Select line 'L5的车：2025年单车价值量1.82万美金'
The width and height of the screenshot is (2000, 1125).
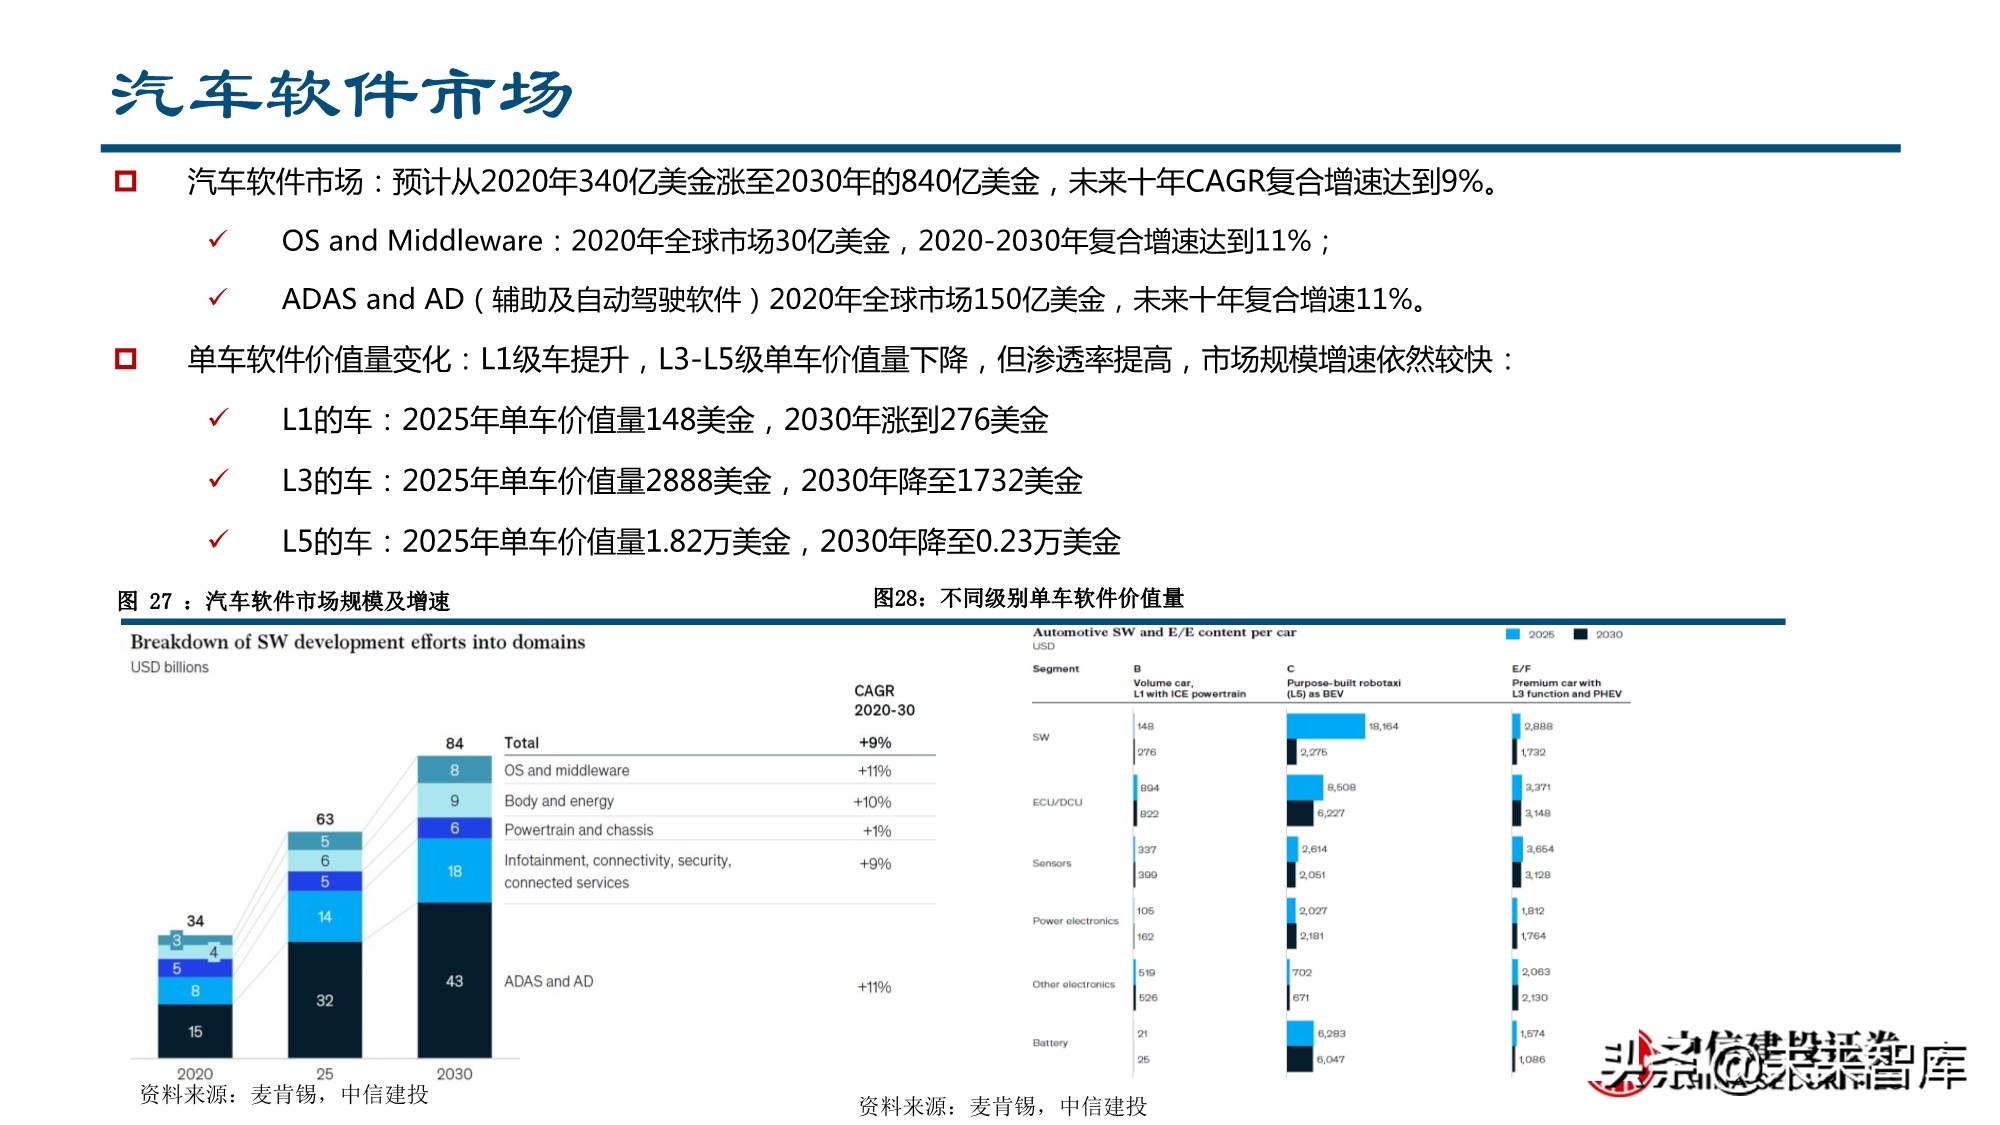pyautogui.click(x=536, y=542)
